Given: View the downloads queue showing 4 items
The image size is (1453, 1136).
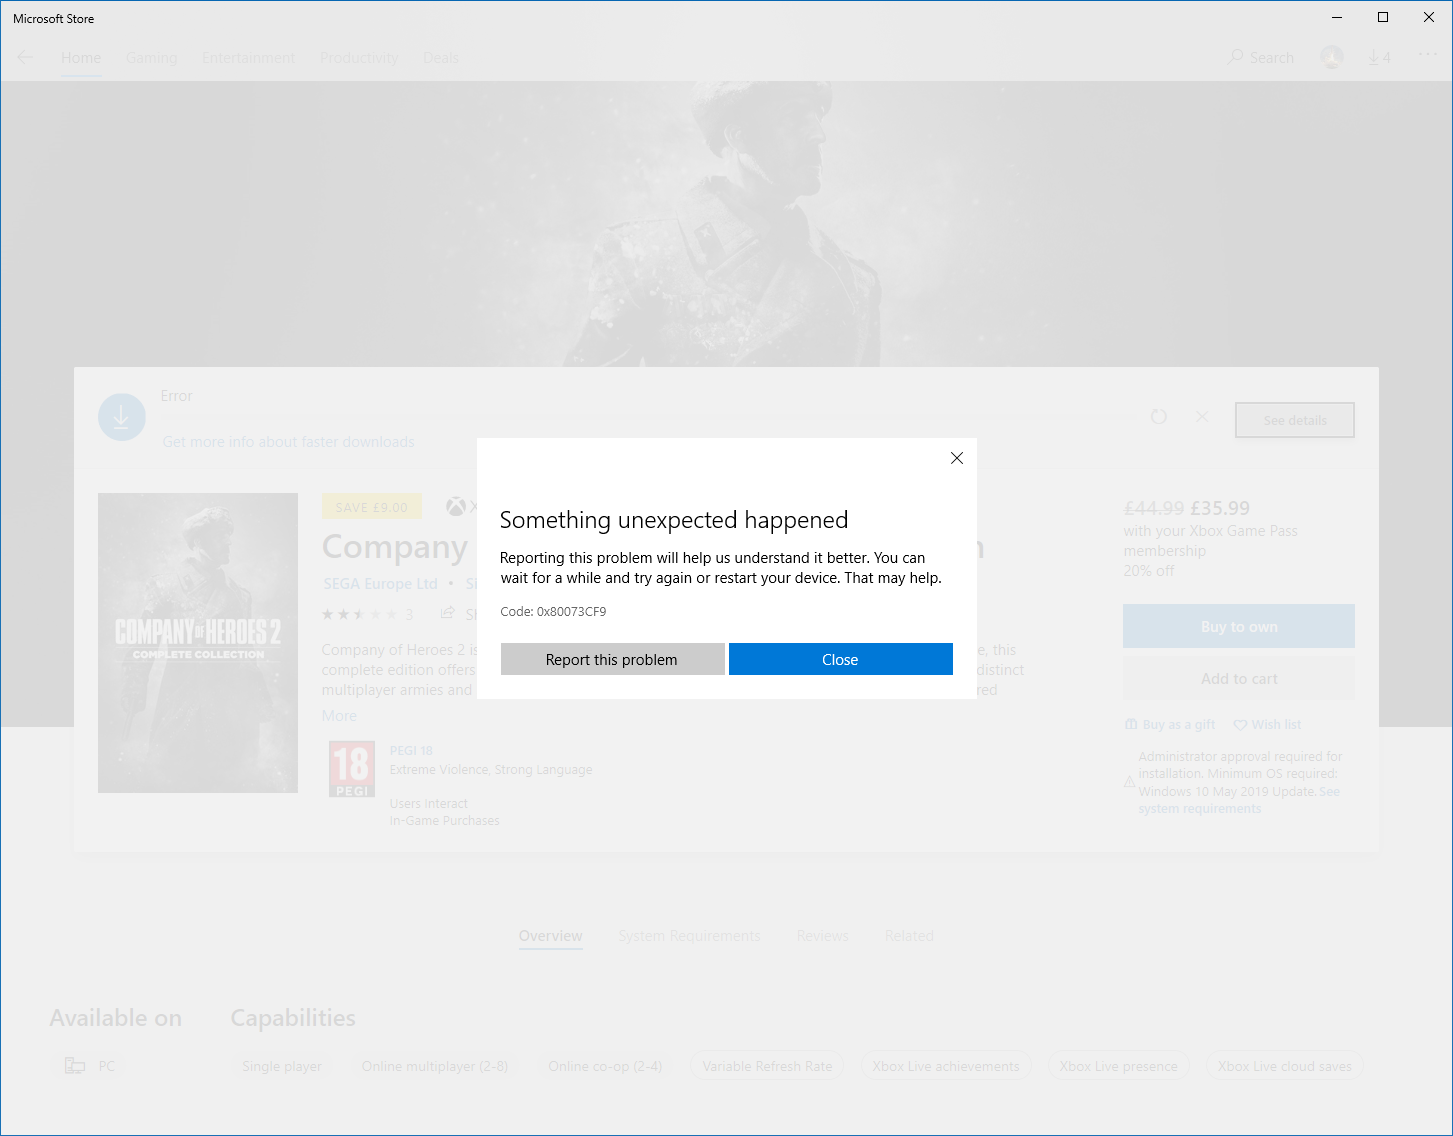Looking at the screenshot, I should [1379, 57].
